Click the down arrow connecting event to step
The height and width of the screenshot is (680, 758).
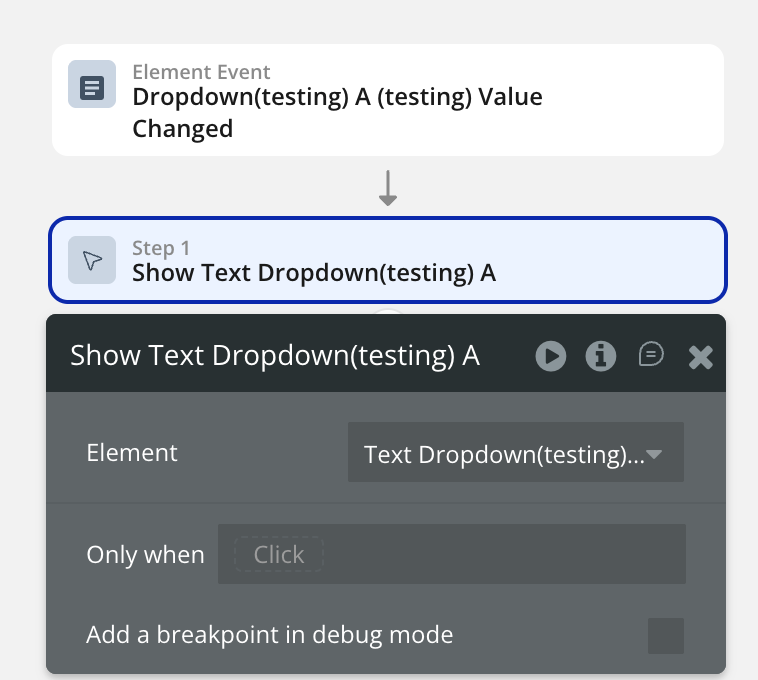point(388,187)
